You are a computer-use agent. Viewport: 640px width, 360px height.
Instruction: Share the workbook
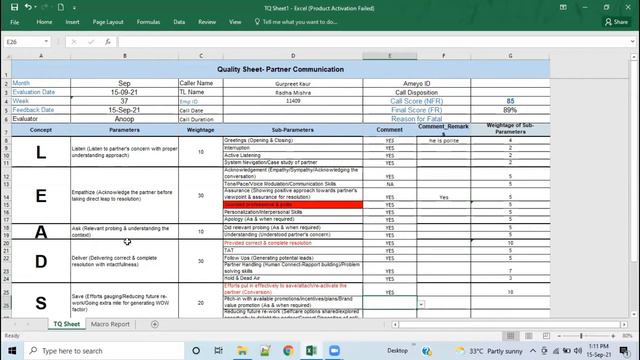point(616,22)
